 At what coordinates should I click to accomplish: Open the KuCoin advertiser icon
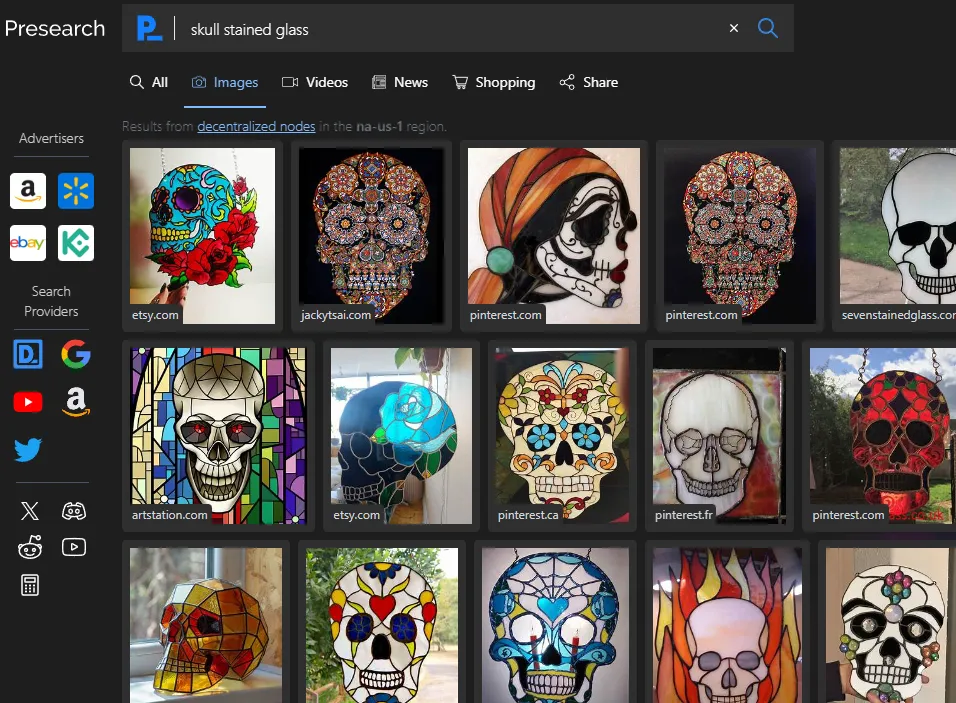[76, 243]
